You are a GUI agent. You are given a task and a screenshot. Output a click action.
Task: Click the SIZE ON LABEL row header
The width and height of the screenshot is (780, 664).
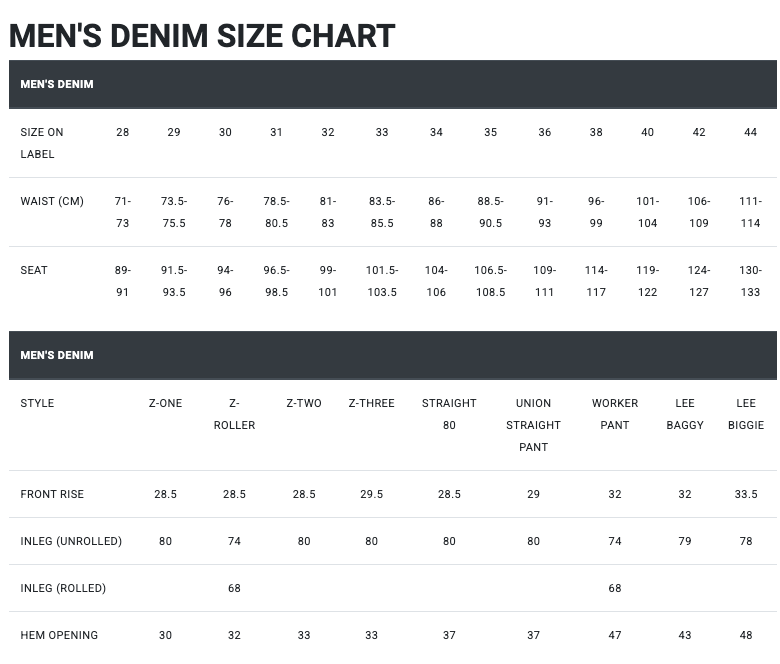click(42, 143)
